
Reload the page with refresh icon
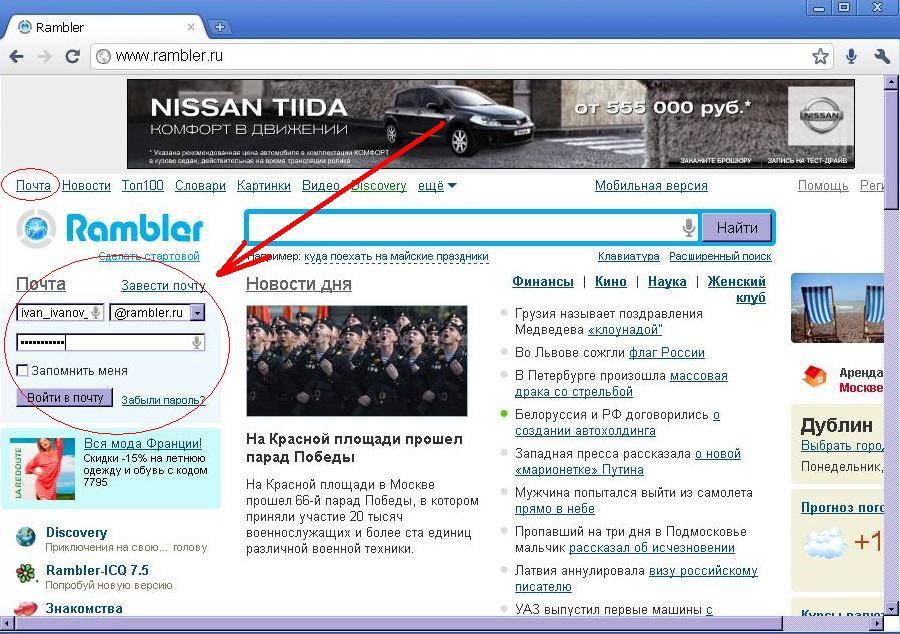click(x=72, y=56)
